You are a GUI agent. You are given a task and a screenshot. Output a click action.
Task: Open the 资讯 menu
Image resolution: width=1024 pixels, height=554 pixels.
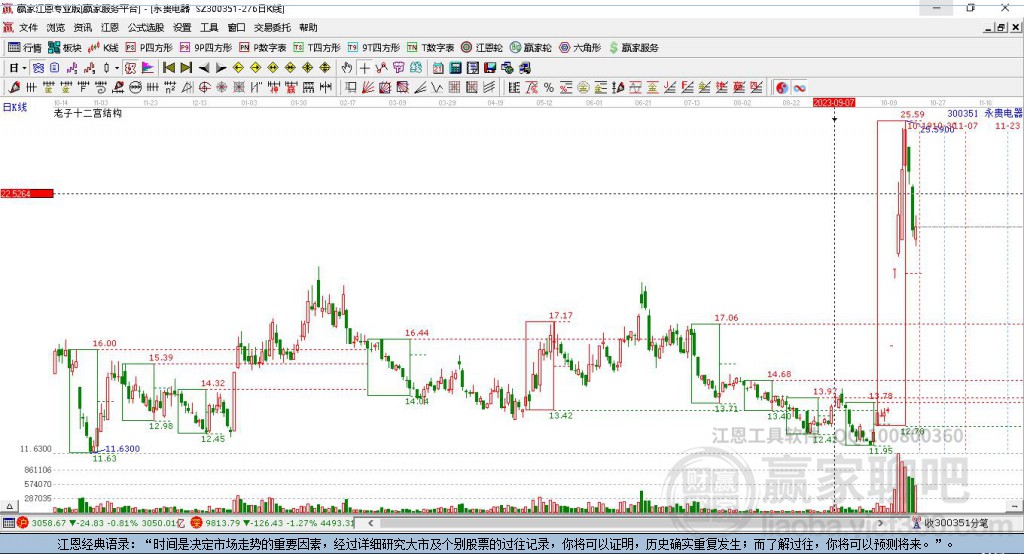click(x=83, y=27)
